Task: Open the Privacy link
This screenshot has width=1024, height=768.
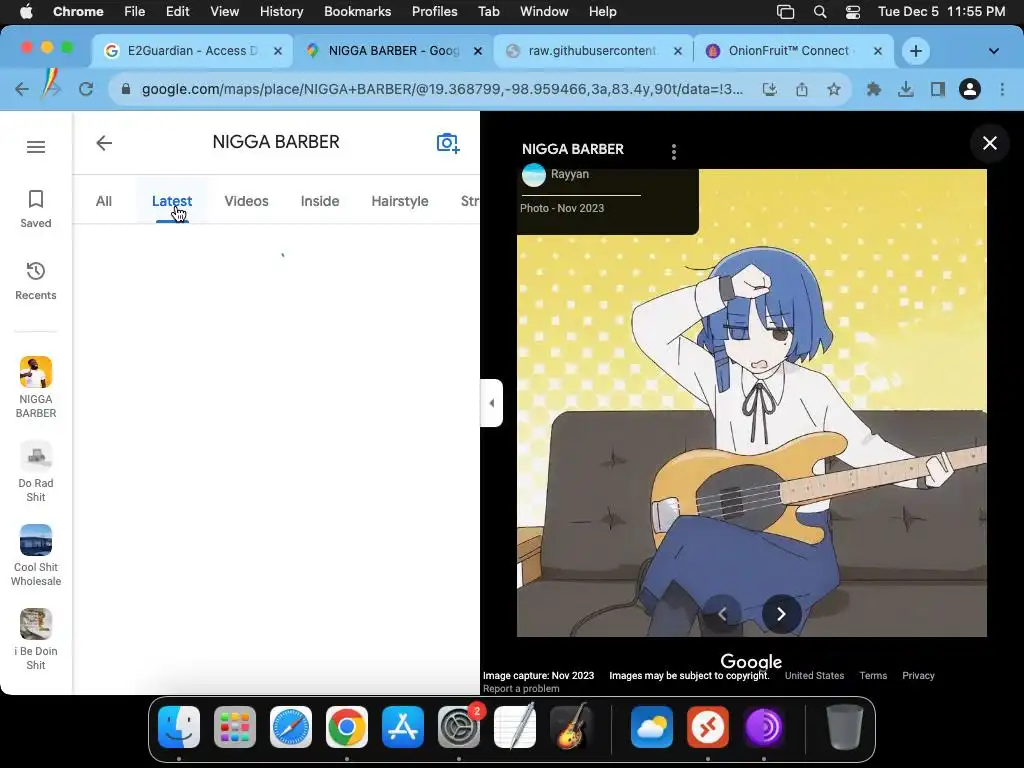Action: [x=918, y=675]
